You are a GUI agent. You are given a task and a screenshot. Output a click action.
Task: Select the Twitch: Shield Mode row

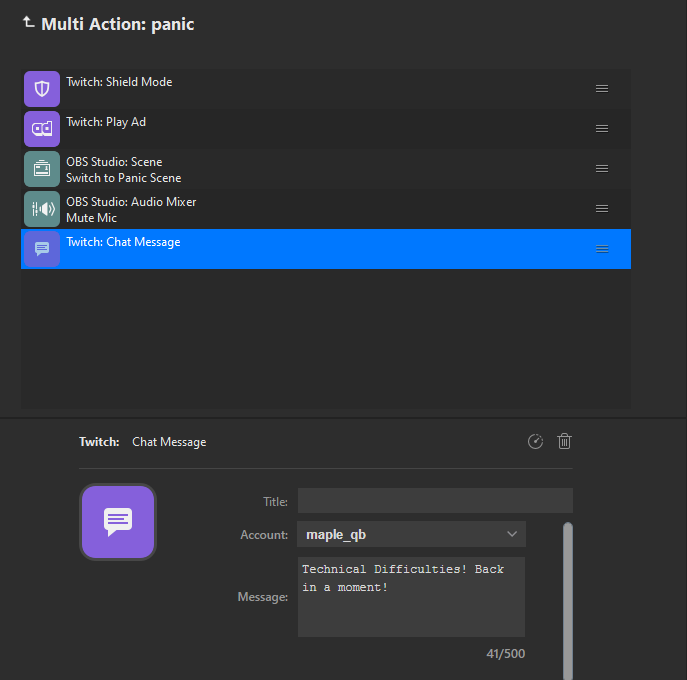coord(326,89)
